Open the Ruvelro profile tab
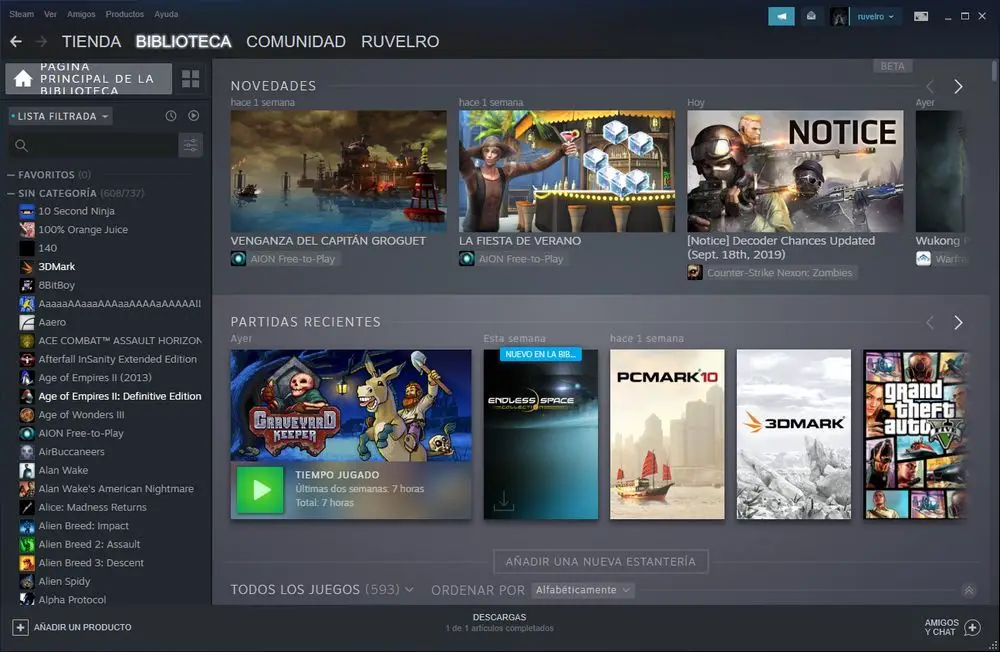The image size is (1000, 652). pyautogui.click(x=400, y=41)
